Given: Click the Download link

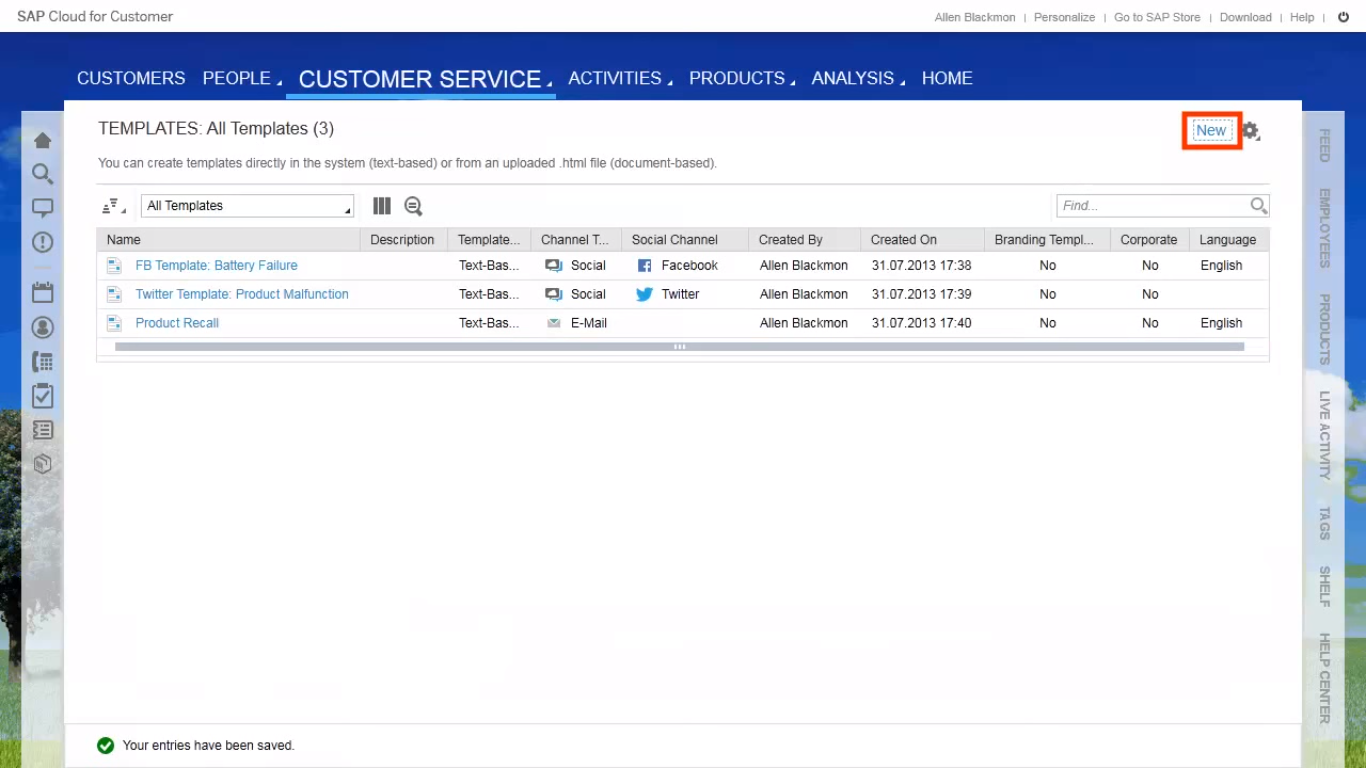Looking at the screenshot, I should pos(1245,17).
